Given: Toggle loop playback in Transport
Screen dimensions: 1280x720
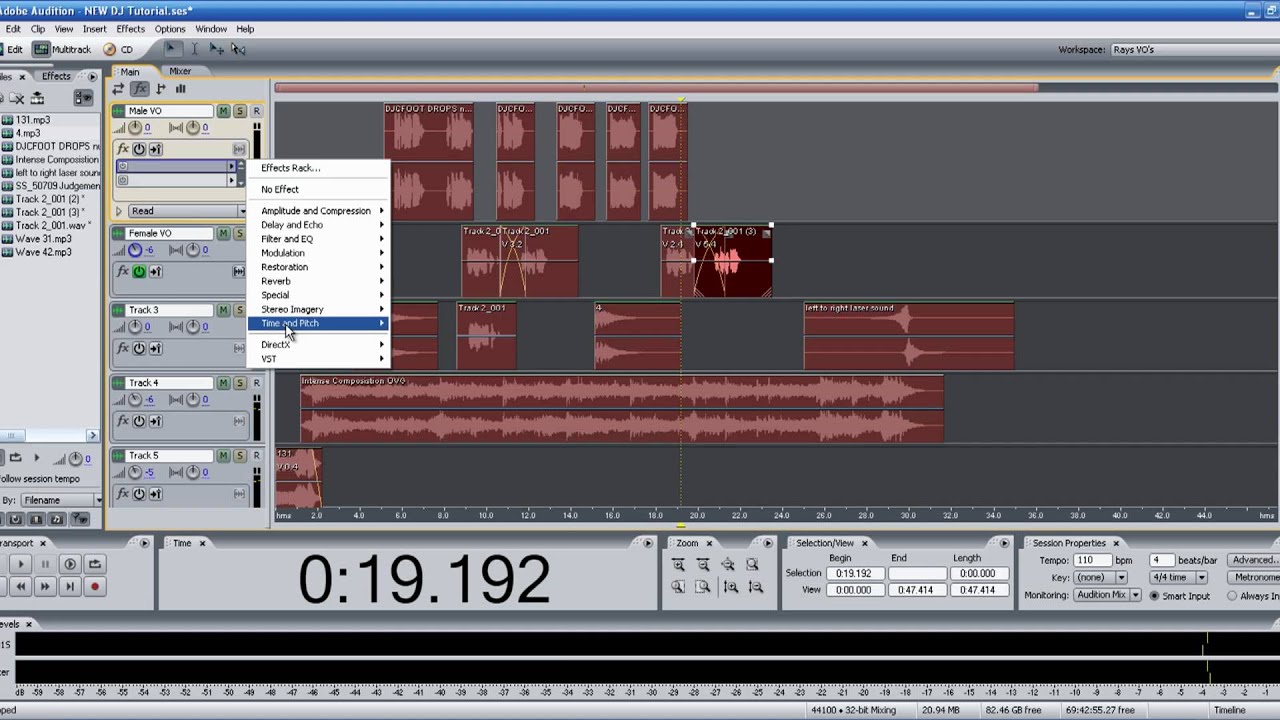Looking at the screenshot, I should click(94, 564).
